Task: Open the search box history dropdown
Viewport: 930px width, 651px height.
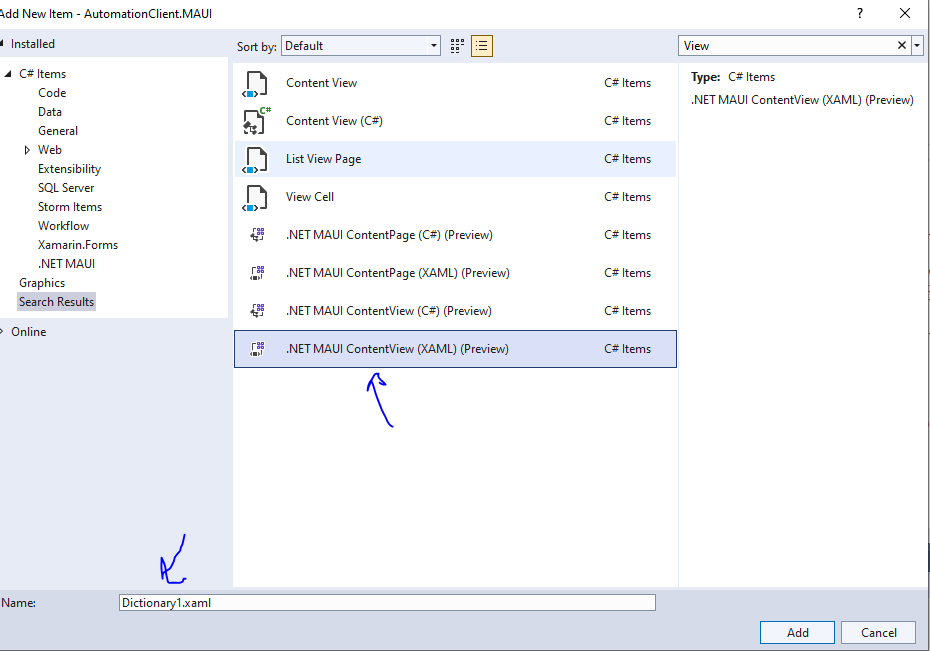Action: coord(918,46)
